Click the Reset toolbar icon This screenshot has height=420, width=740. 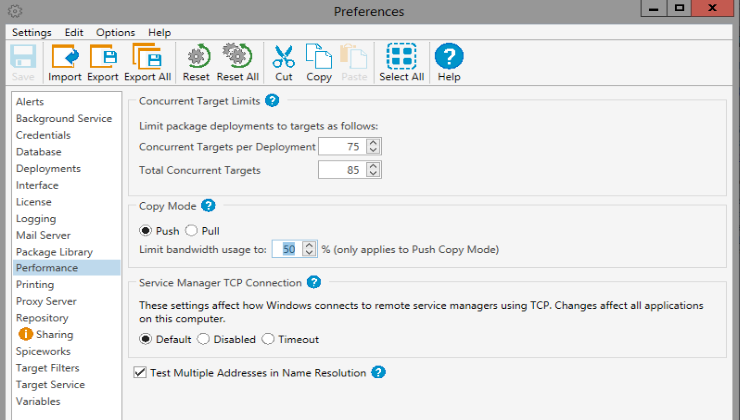coord(196,59)
